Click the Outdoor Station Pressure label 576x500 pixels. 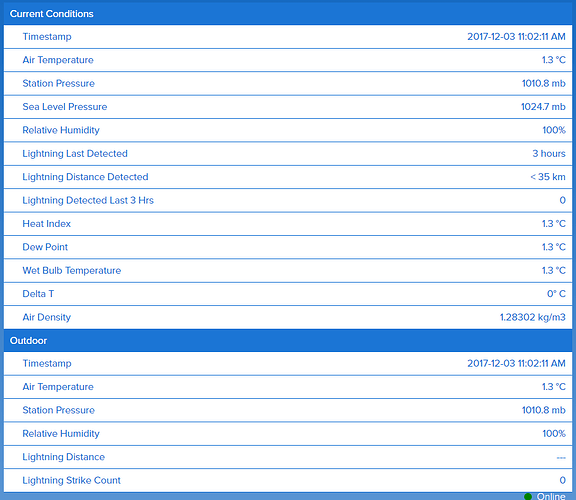coord(58,410)
